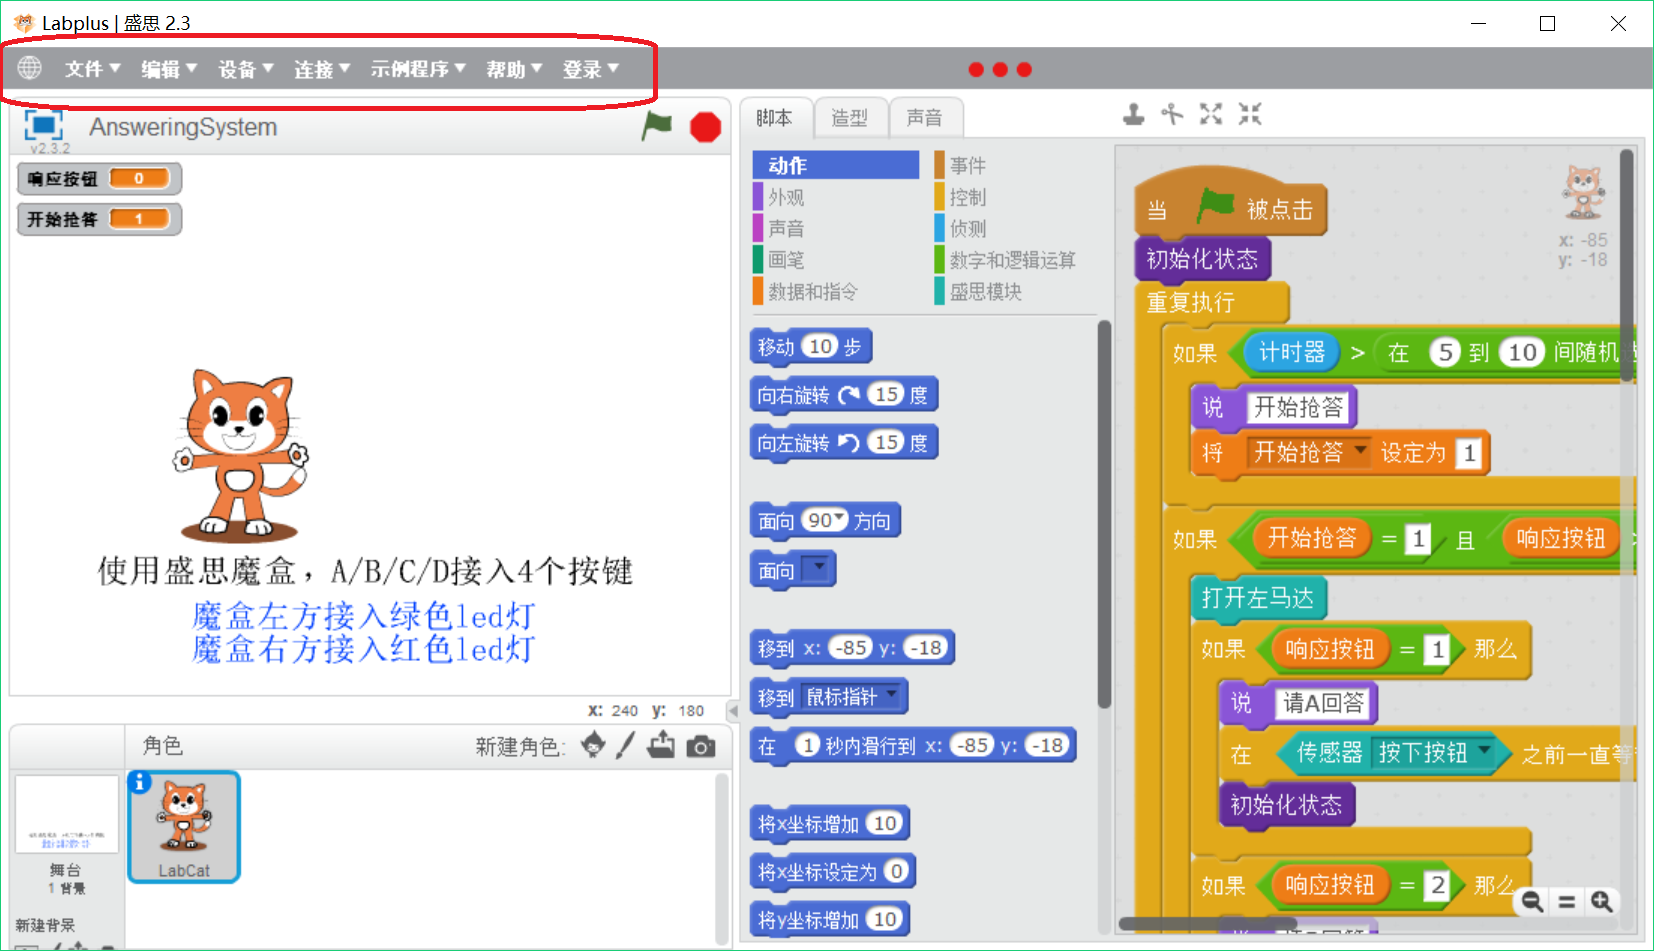Screen dimensions: 1654x951
Task: Zoom out the scripts area
Action: pos(1532,902)
